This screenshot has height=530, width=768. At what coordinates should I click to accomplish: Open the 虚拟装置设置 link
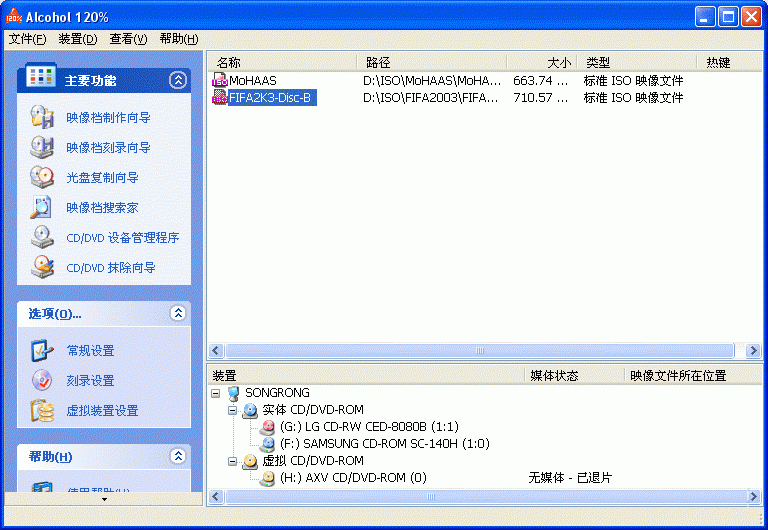[x=102, y=410]
